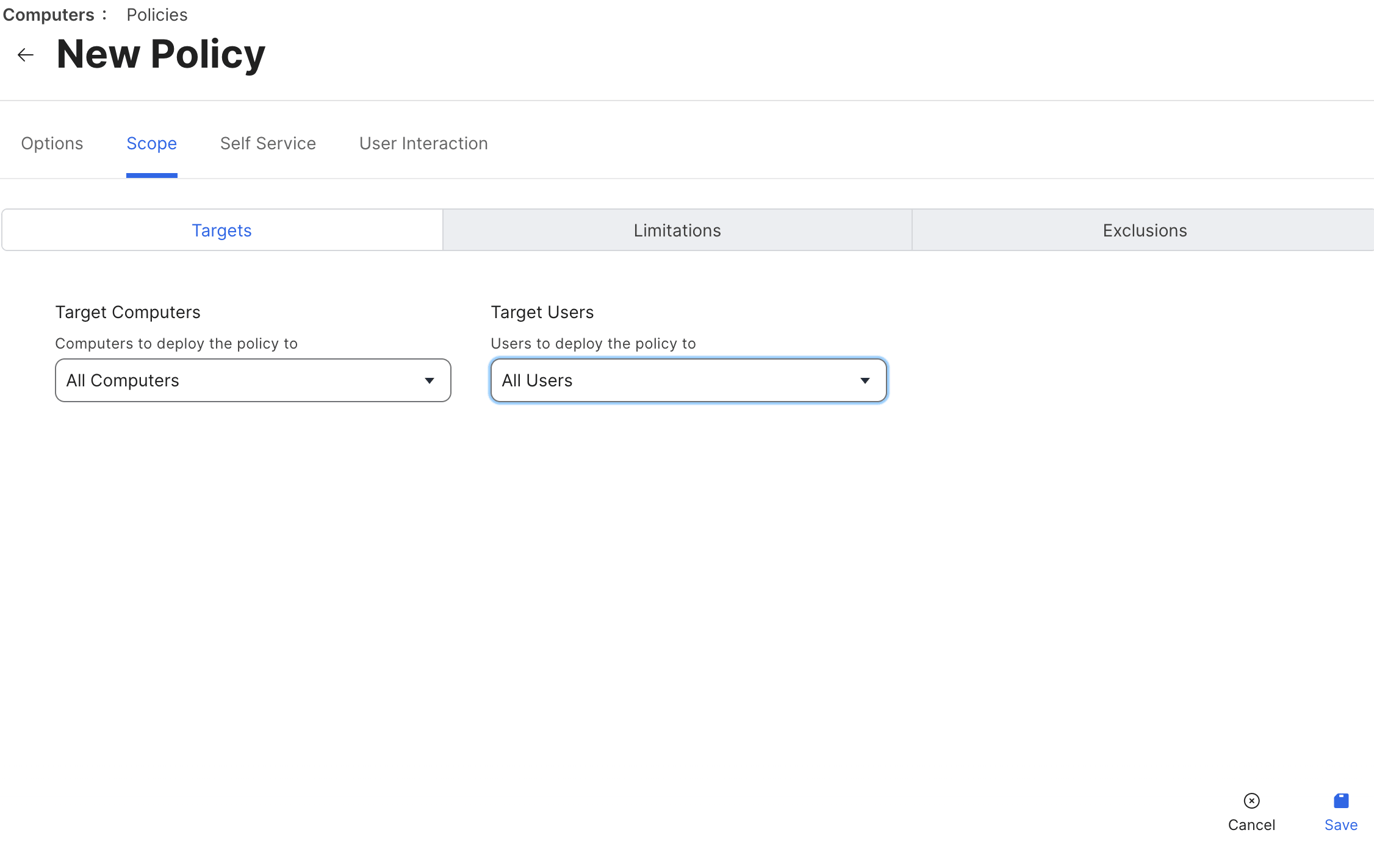Go to the User Interaction tab

coord(423,144)
